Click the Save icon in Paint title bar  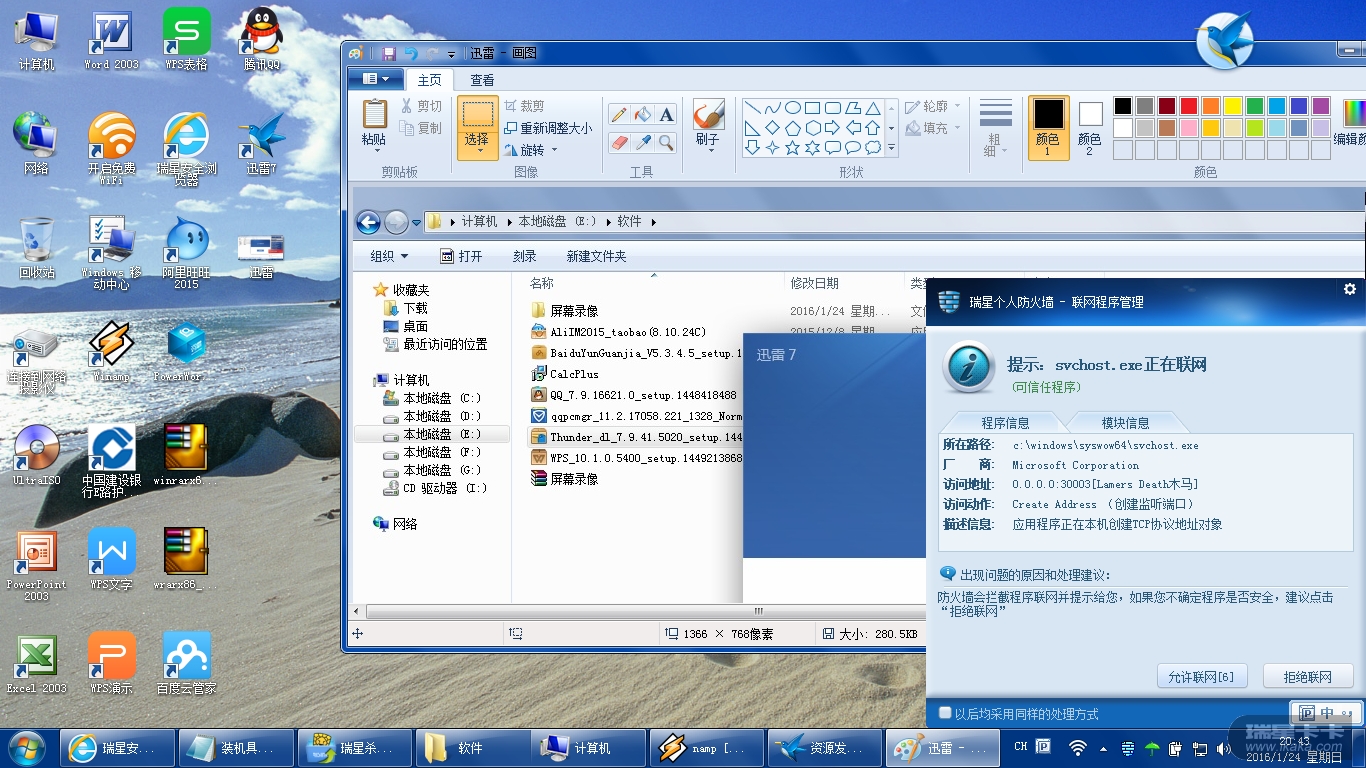pos(389,54)
